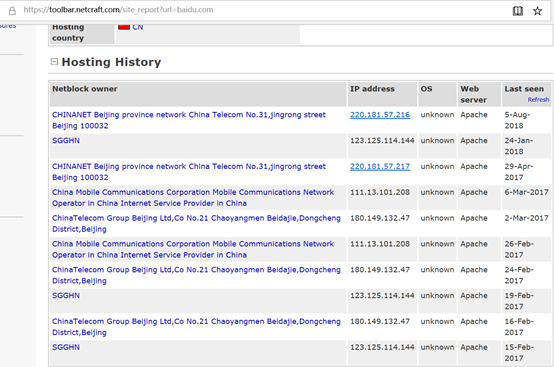Click the OS column header
Image resolution: width=554 pixels, height=367 pixels.
click(x=437, y=94)
